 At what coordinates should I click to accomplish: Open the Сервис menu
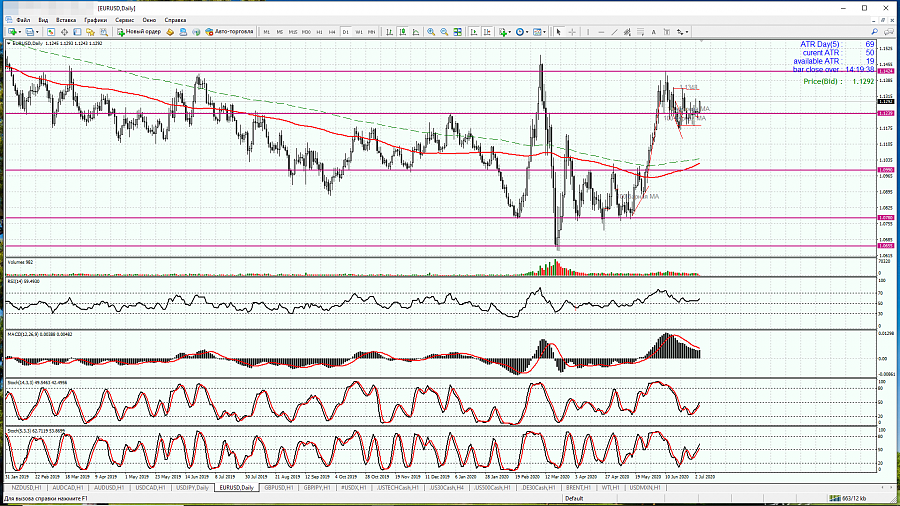point(125,20)
